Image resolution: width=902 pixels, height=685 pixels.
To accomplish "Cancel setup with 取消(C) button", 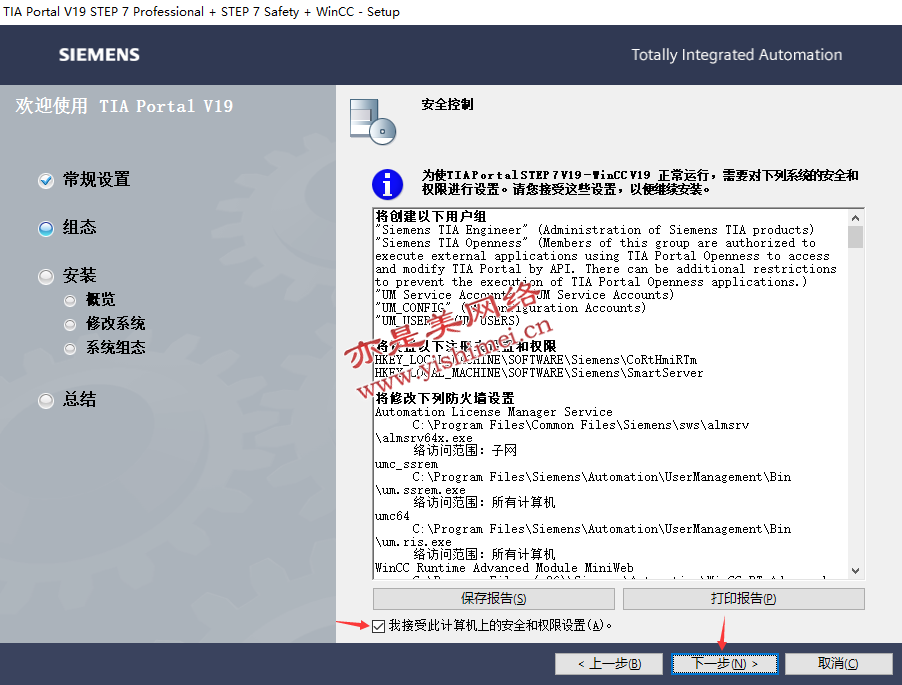I will click(x=838, y=664).
